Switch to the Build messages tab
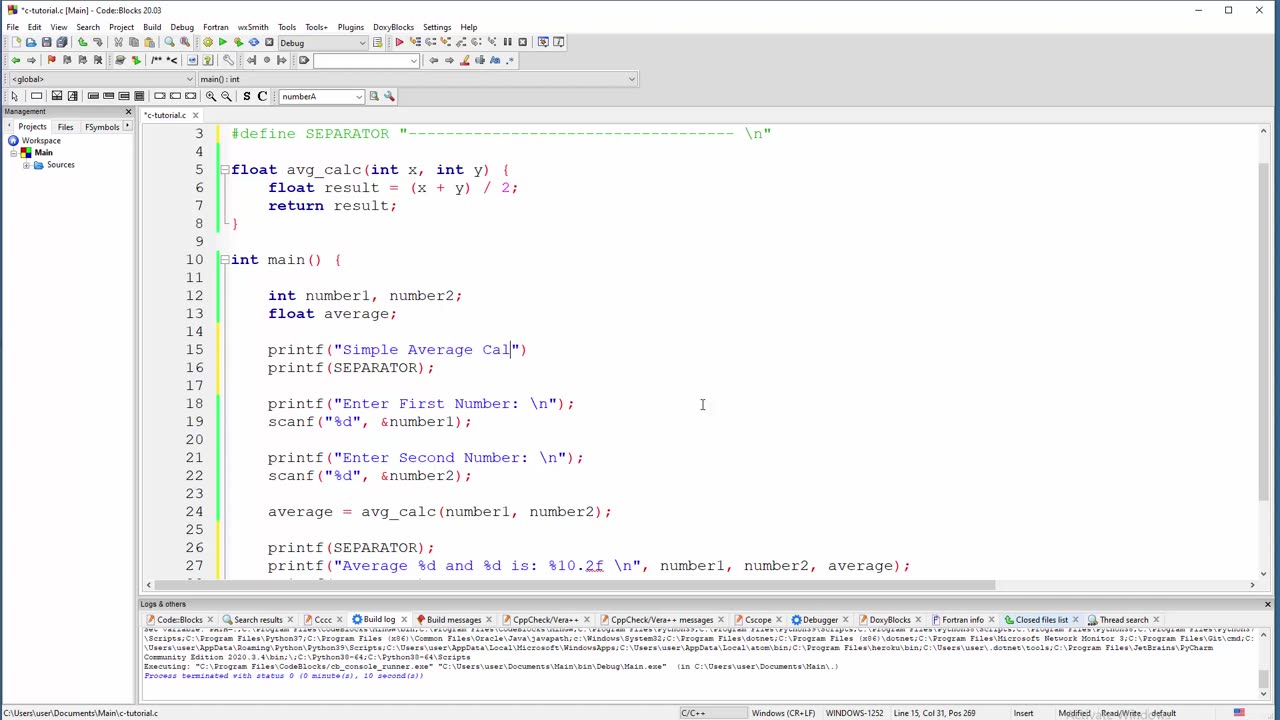1280x720 pixels. pyautogui.click(x=454, y=620)
